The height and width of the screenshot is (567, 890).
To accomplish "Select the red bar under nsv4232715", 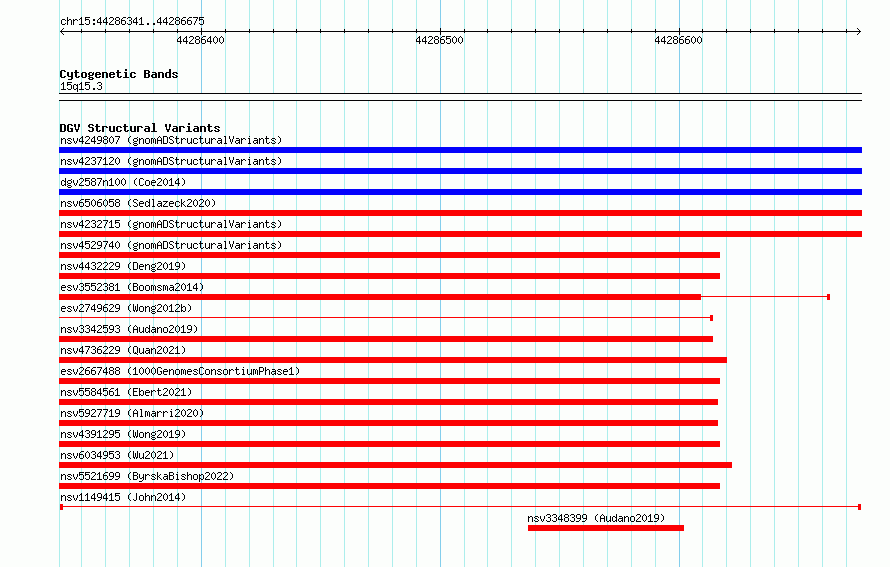I will (460, 234).
